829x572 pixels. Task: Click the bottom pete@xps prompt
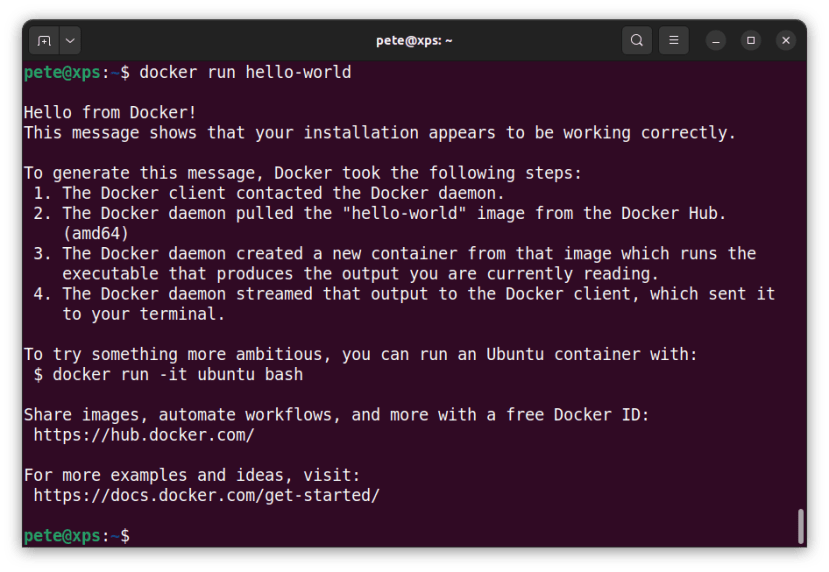pos(77,536)
